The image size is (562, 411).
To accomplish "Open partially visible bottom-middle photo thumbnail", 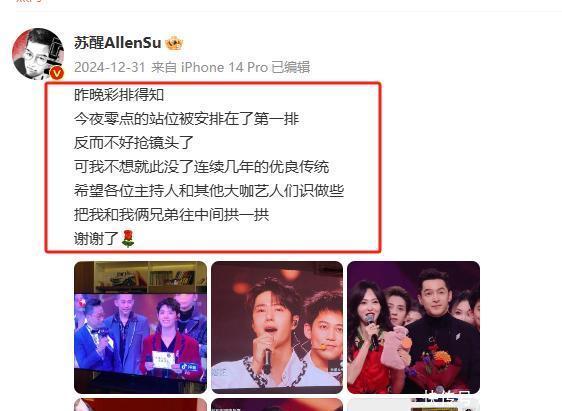I will tap(277, 405).
